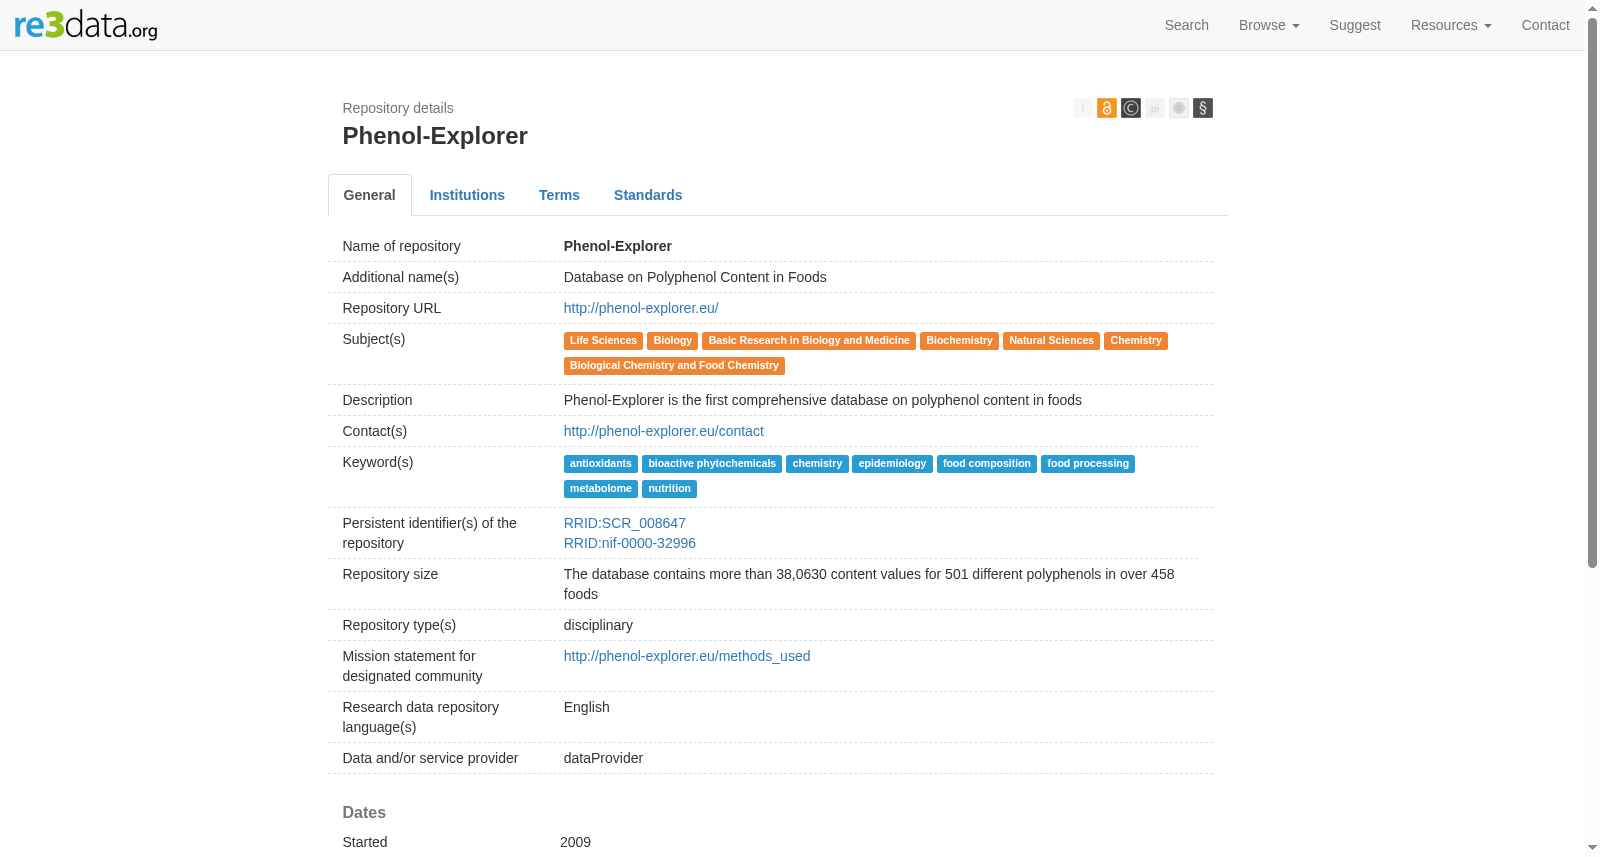
Task: Click the Natural Sciences subject tag
Action: pos(1051,341)
